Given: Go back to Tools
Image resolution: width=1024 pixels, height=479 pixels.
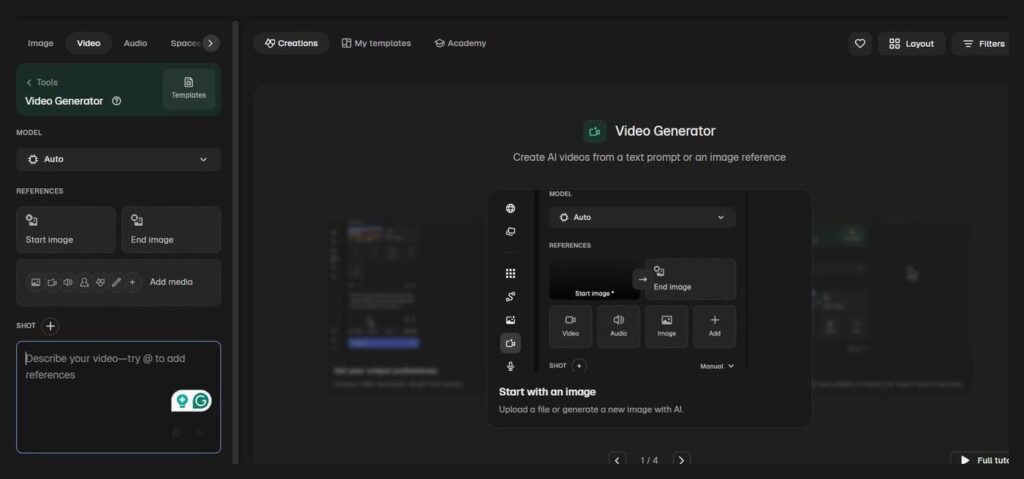Looking at the screenshot, I should click(x=42, y=82).
